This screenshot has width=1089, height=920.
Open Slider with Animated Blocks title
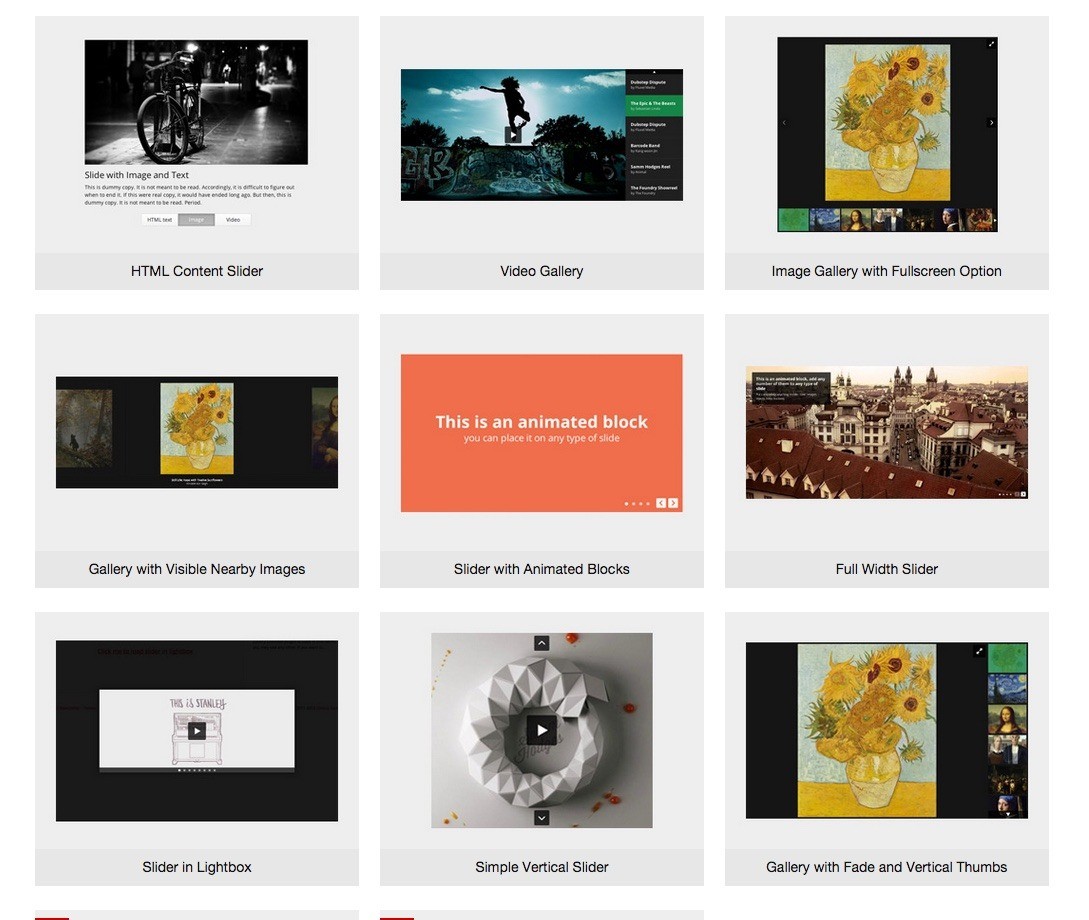542,569
